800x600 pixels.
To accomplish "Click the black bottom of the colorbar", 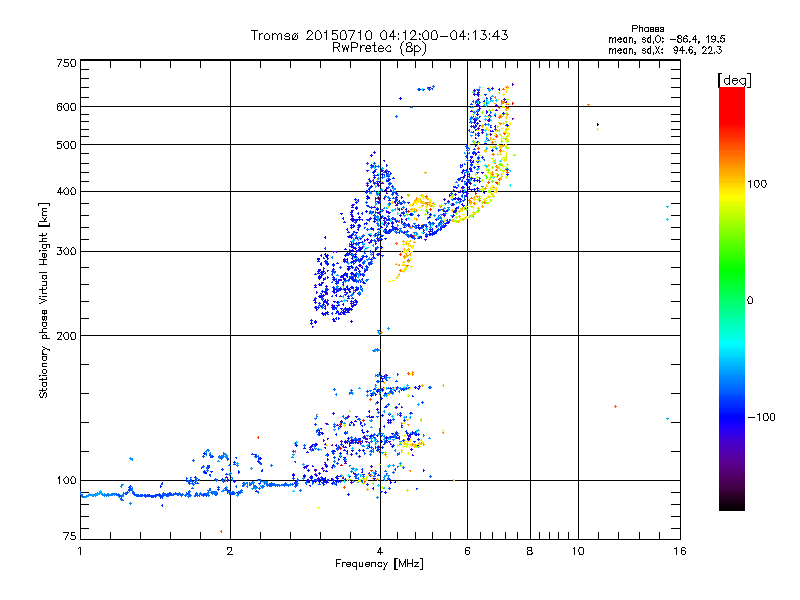I will point(732,503).
